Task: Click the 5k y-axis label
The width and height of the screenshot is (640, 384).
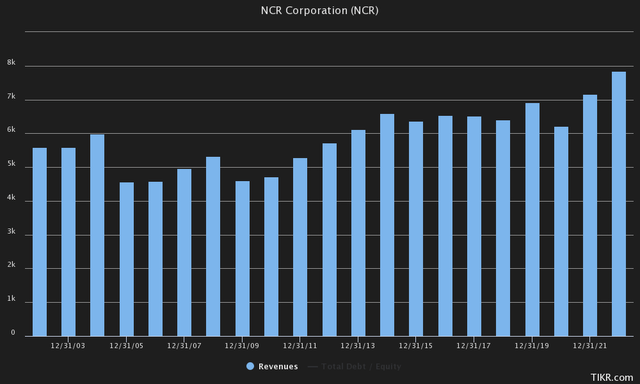Action: tap(11, 164)
